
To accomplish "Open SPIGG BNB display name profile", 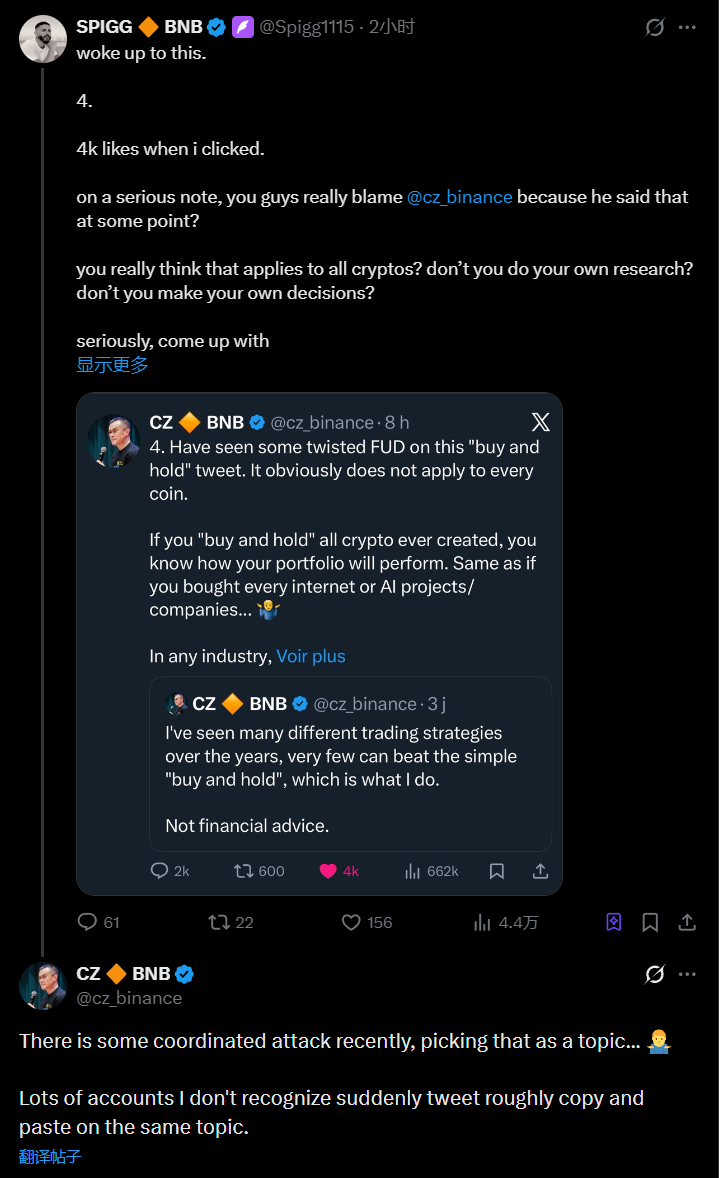I will (139, 27).
